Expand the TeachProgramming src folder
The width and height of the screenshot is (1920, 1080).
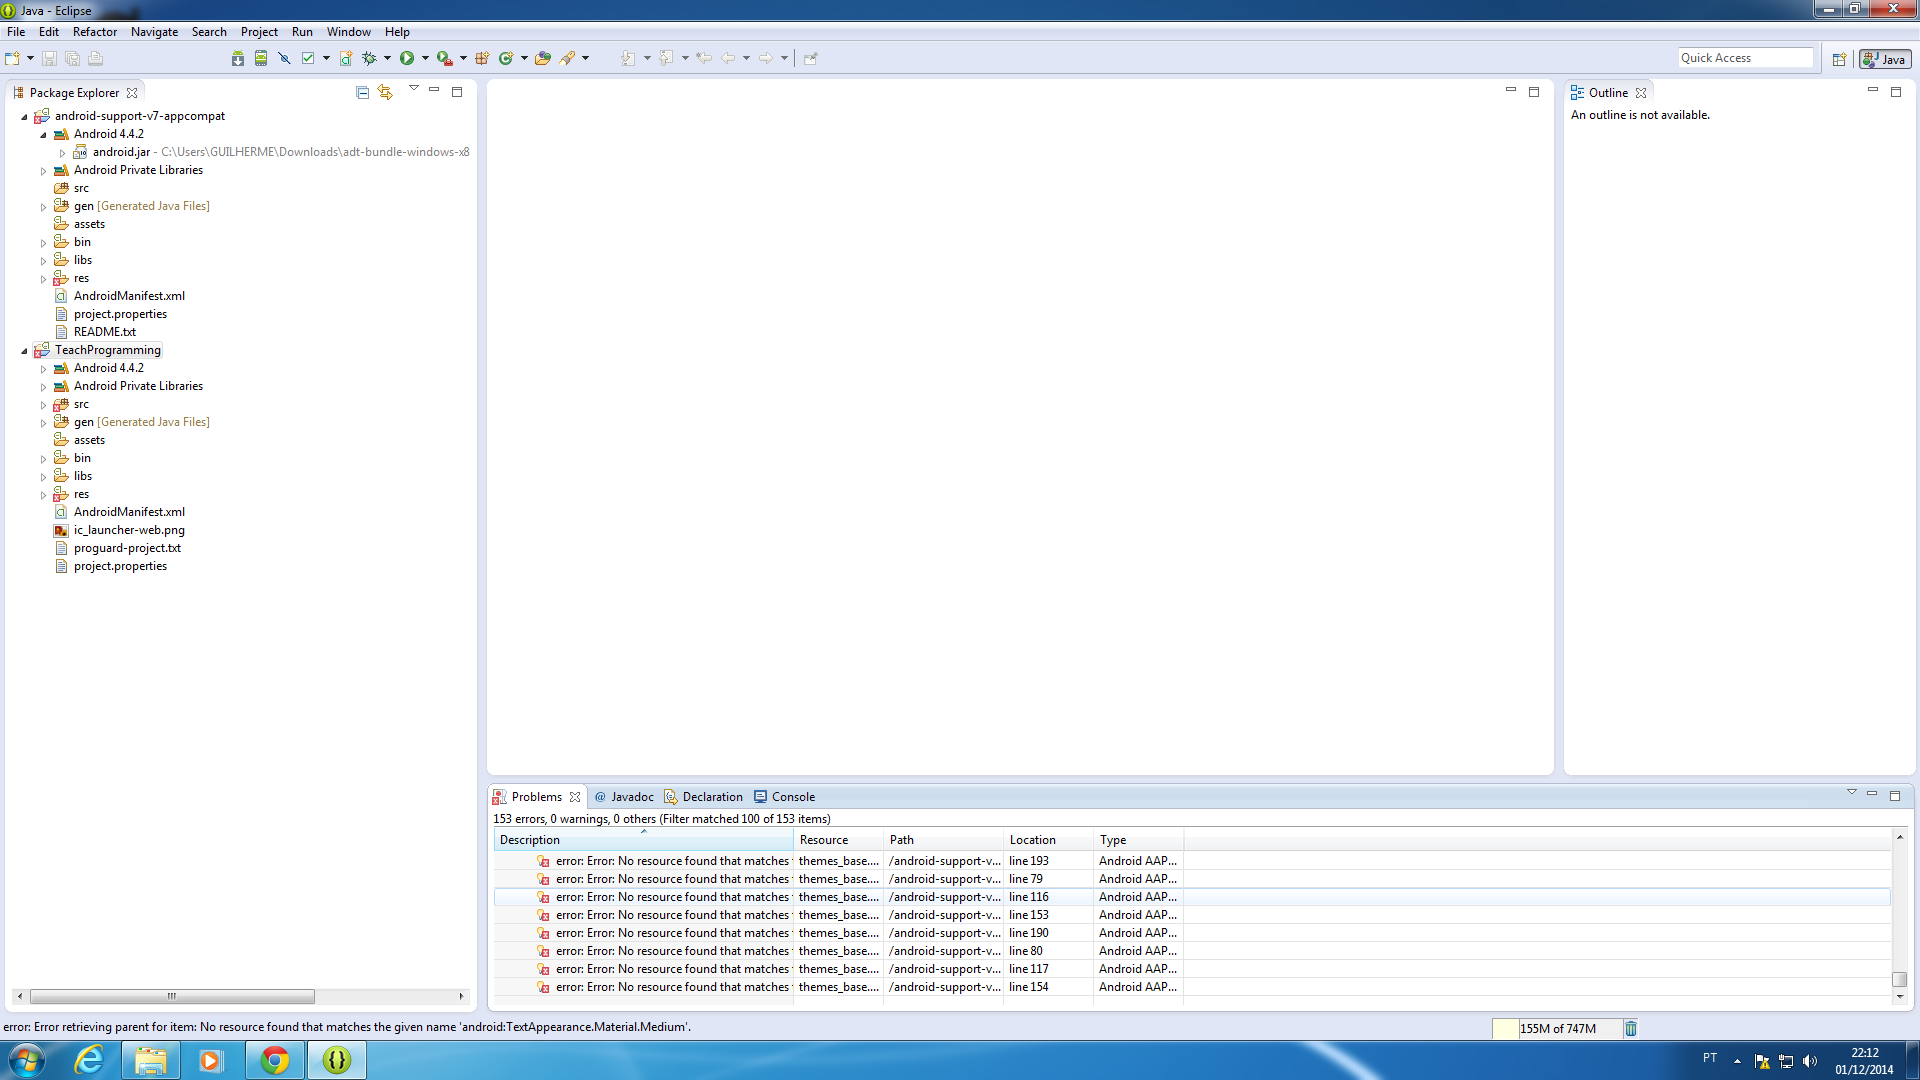[x=44, y=404]
